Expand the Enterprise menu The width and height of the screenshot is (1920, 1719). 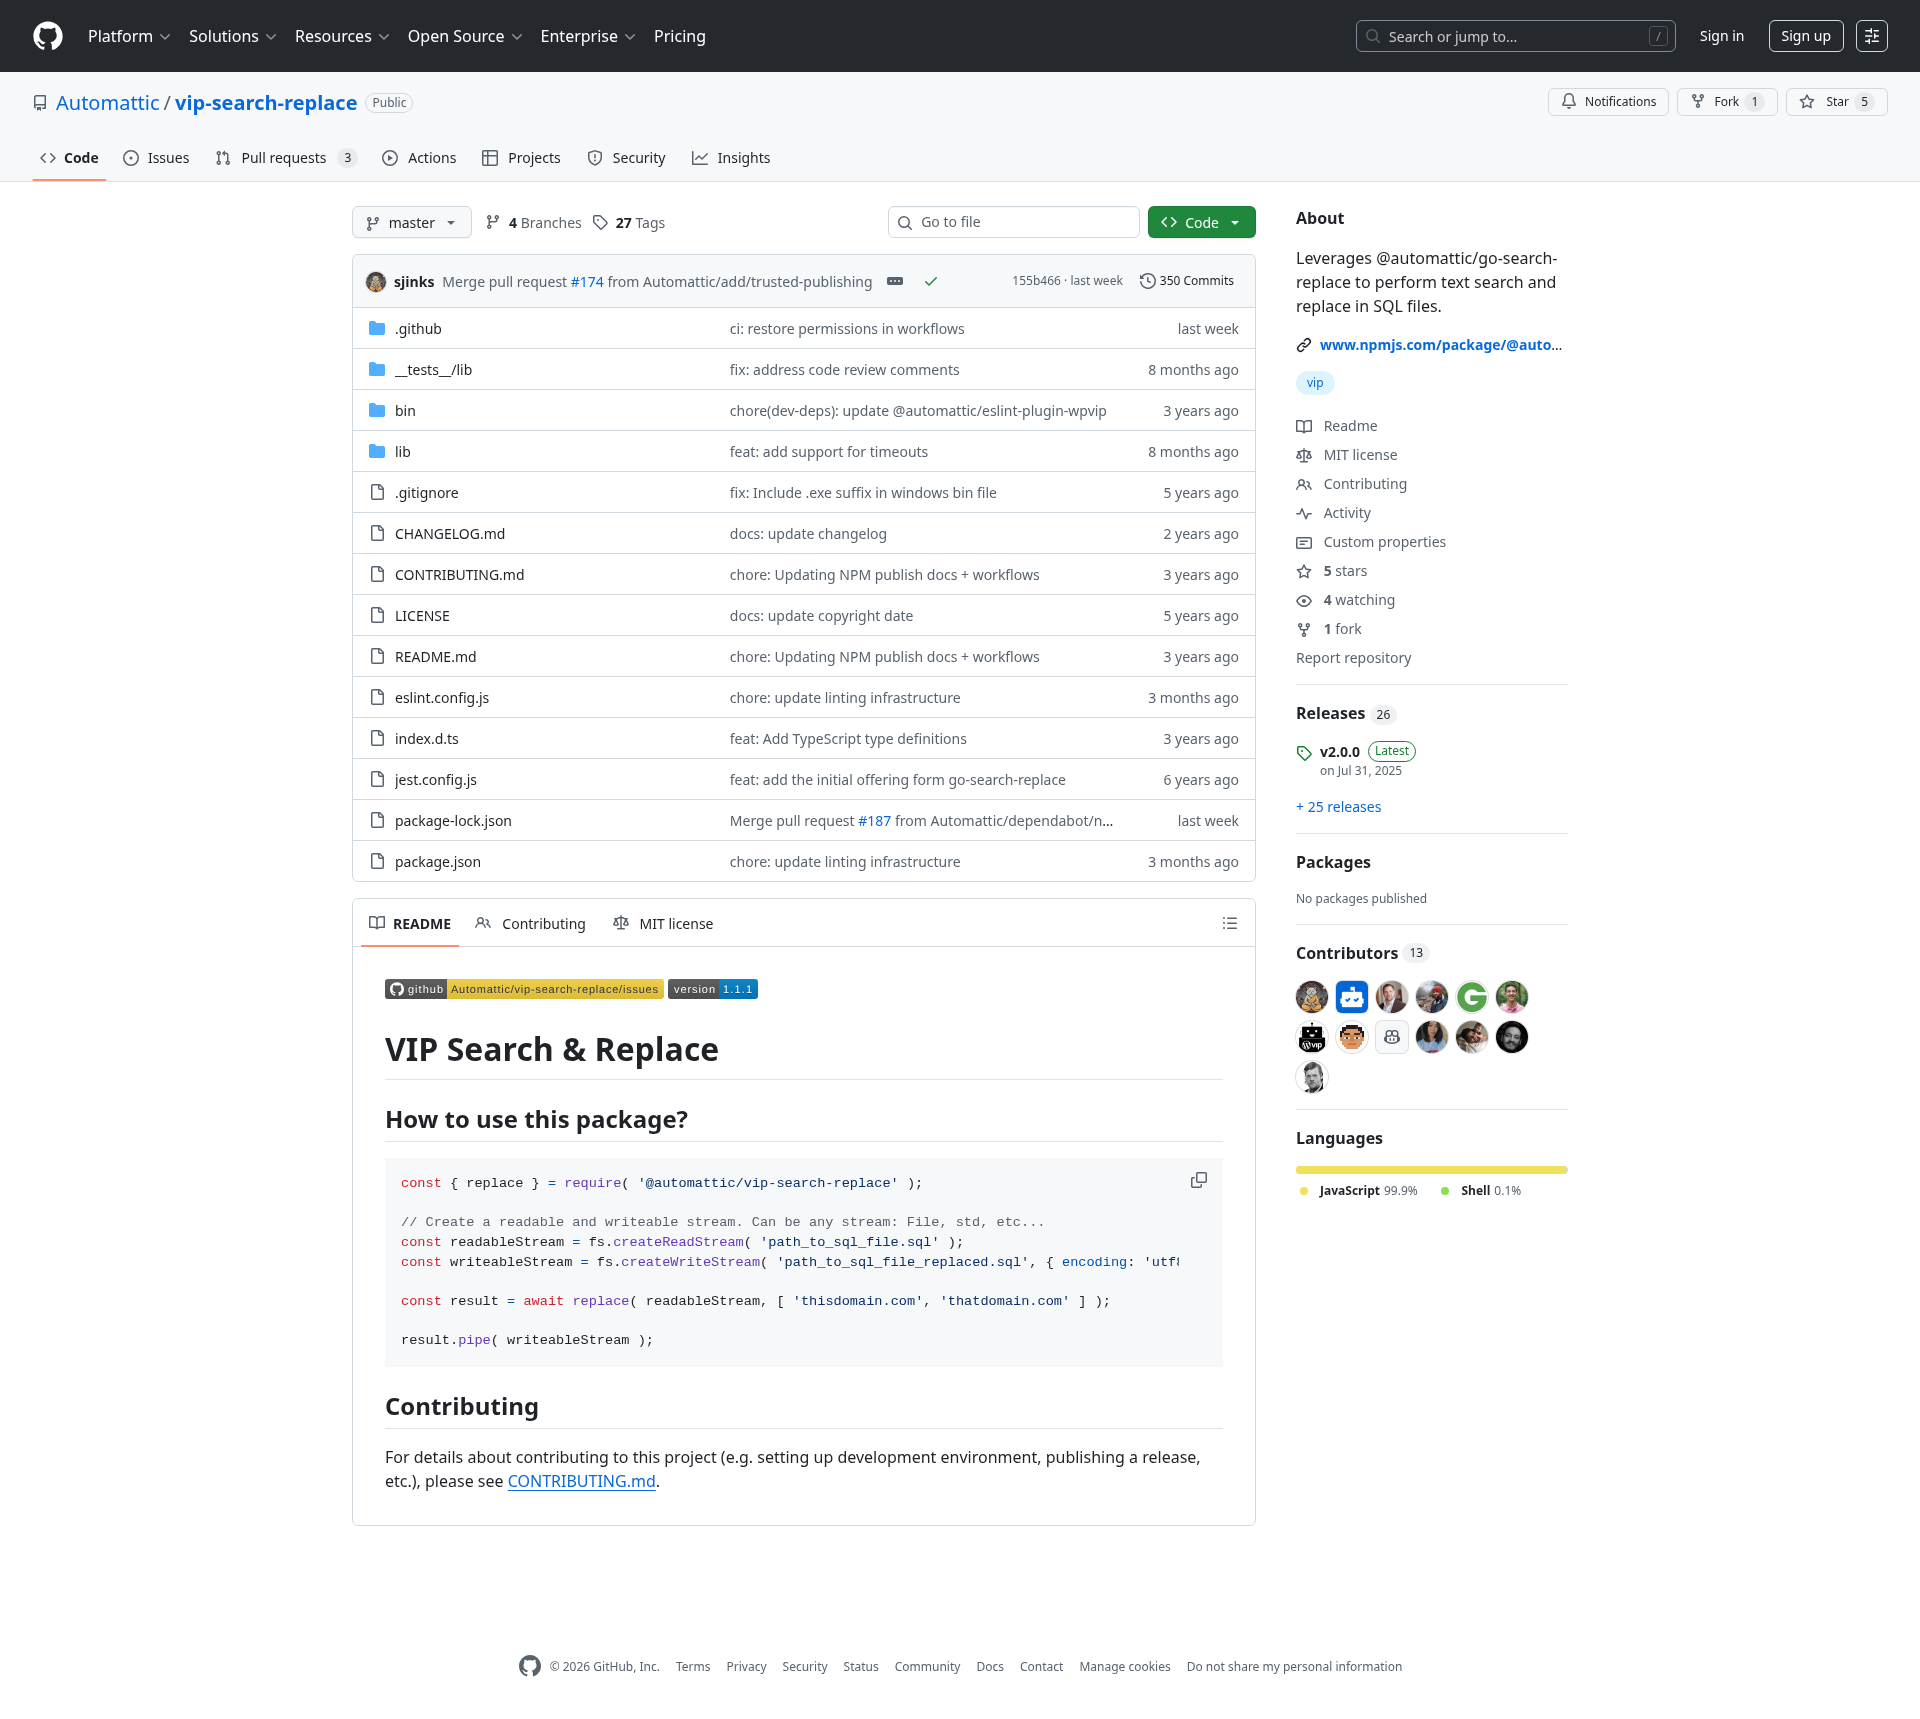click(588, 36)
